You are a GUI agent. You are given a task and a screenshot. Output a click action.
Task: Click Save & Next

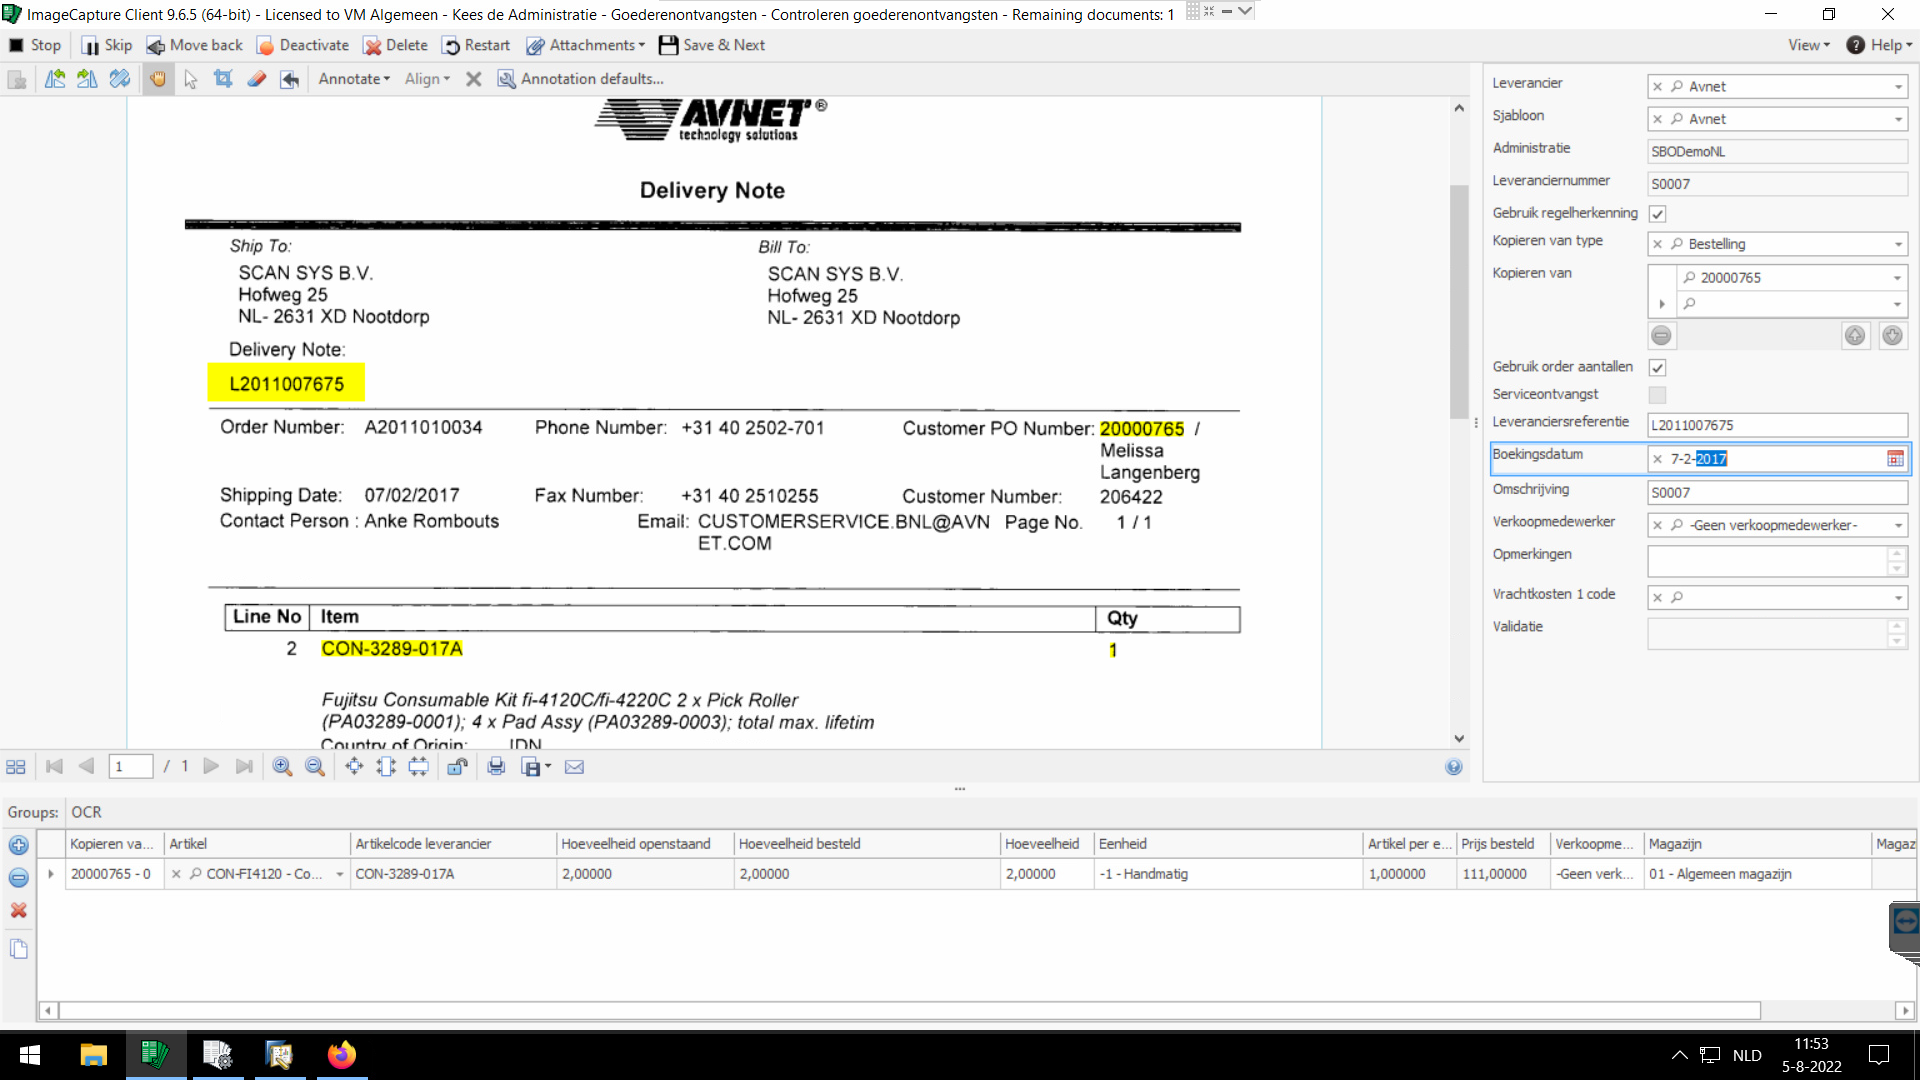(712, 45)
